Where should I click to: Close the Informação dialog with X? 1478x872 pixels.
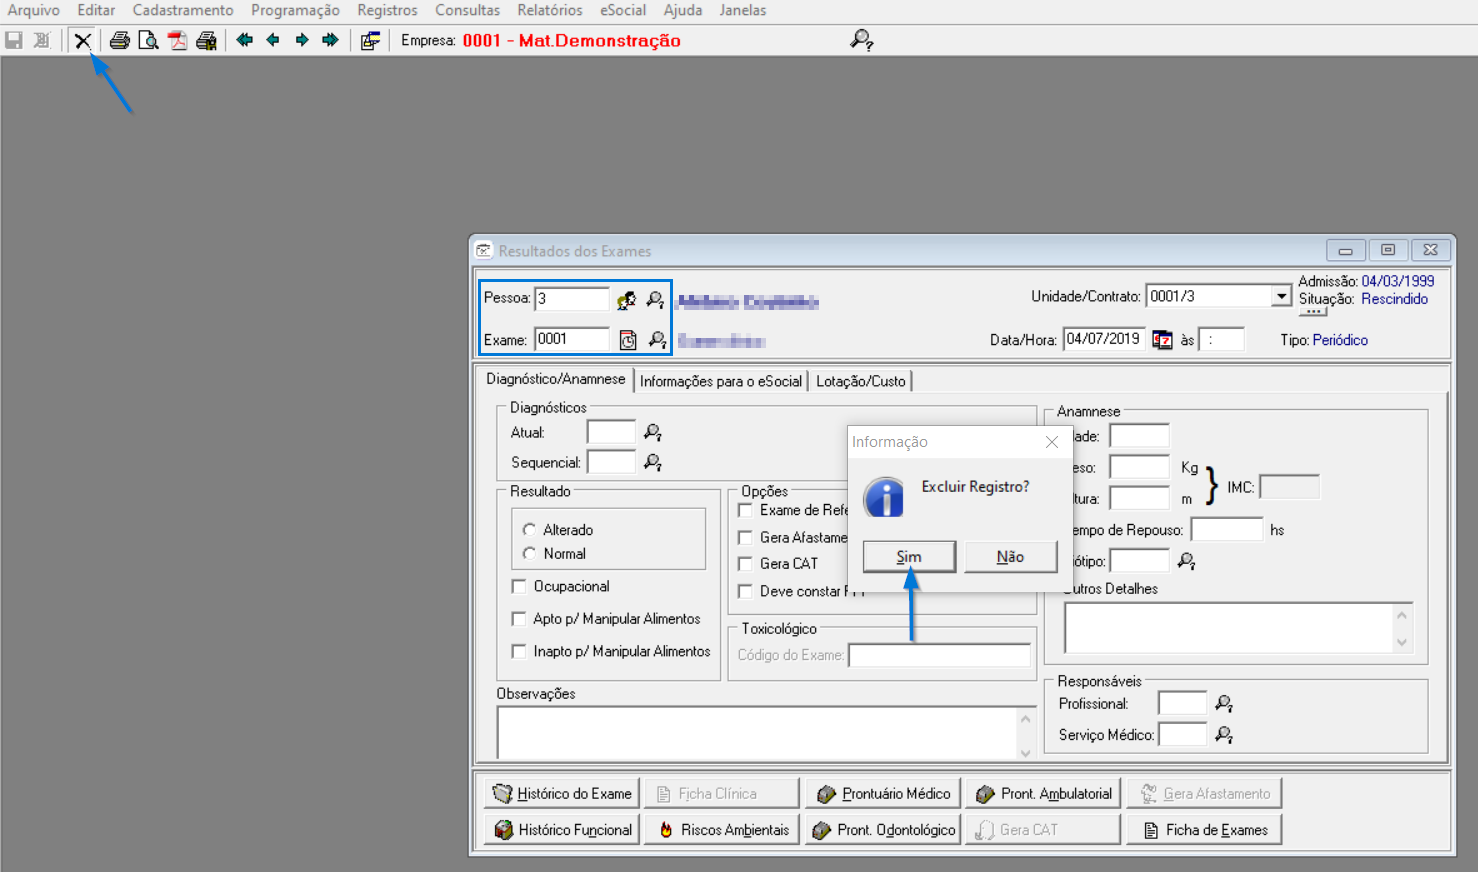[x=1052, y=442]
